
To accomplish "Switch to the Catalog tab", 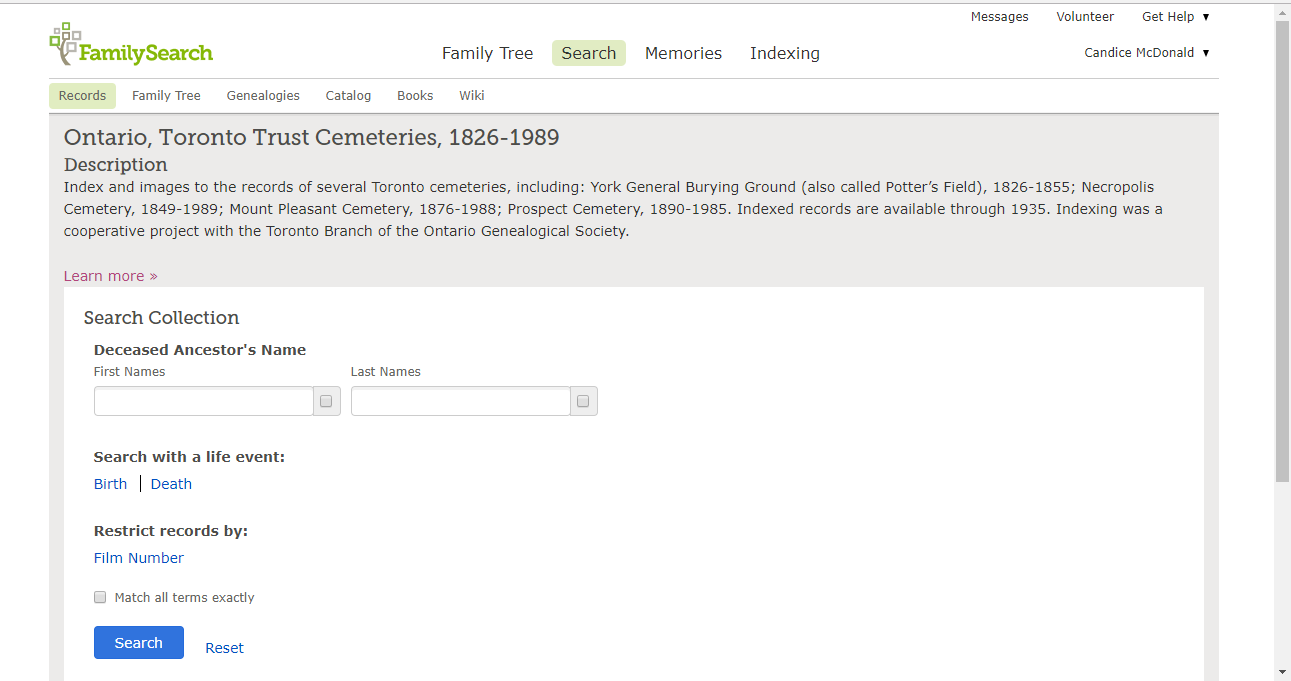I will pos(348,96).
